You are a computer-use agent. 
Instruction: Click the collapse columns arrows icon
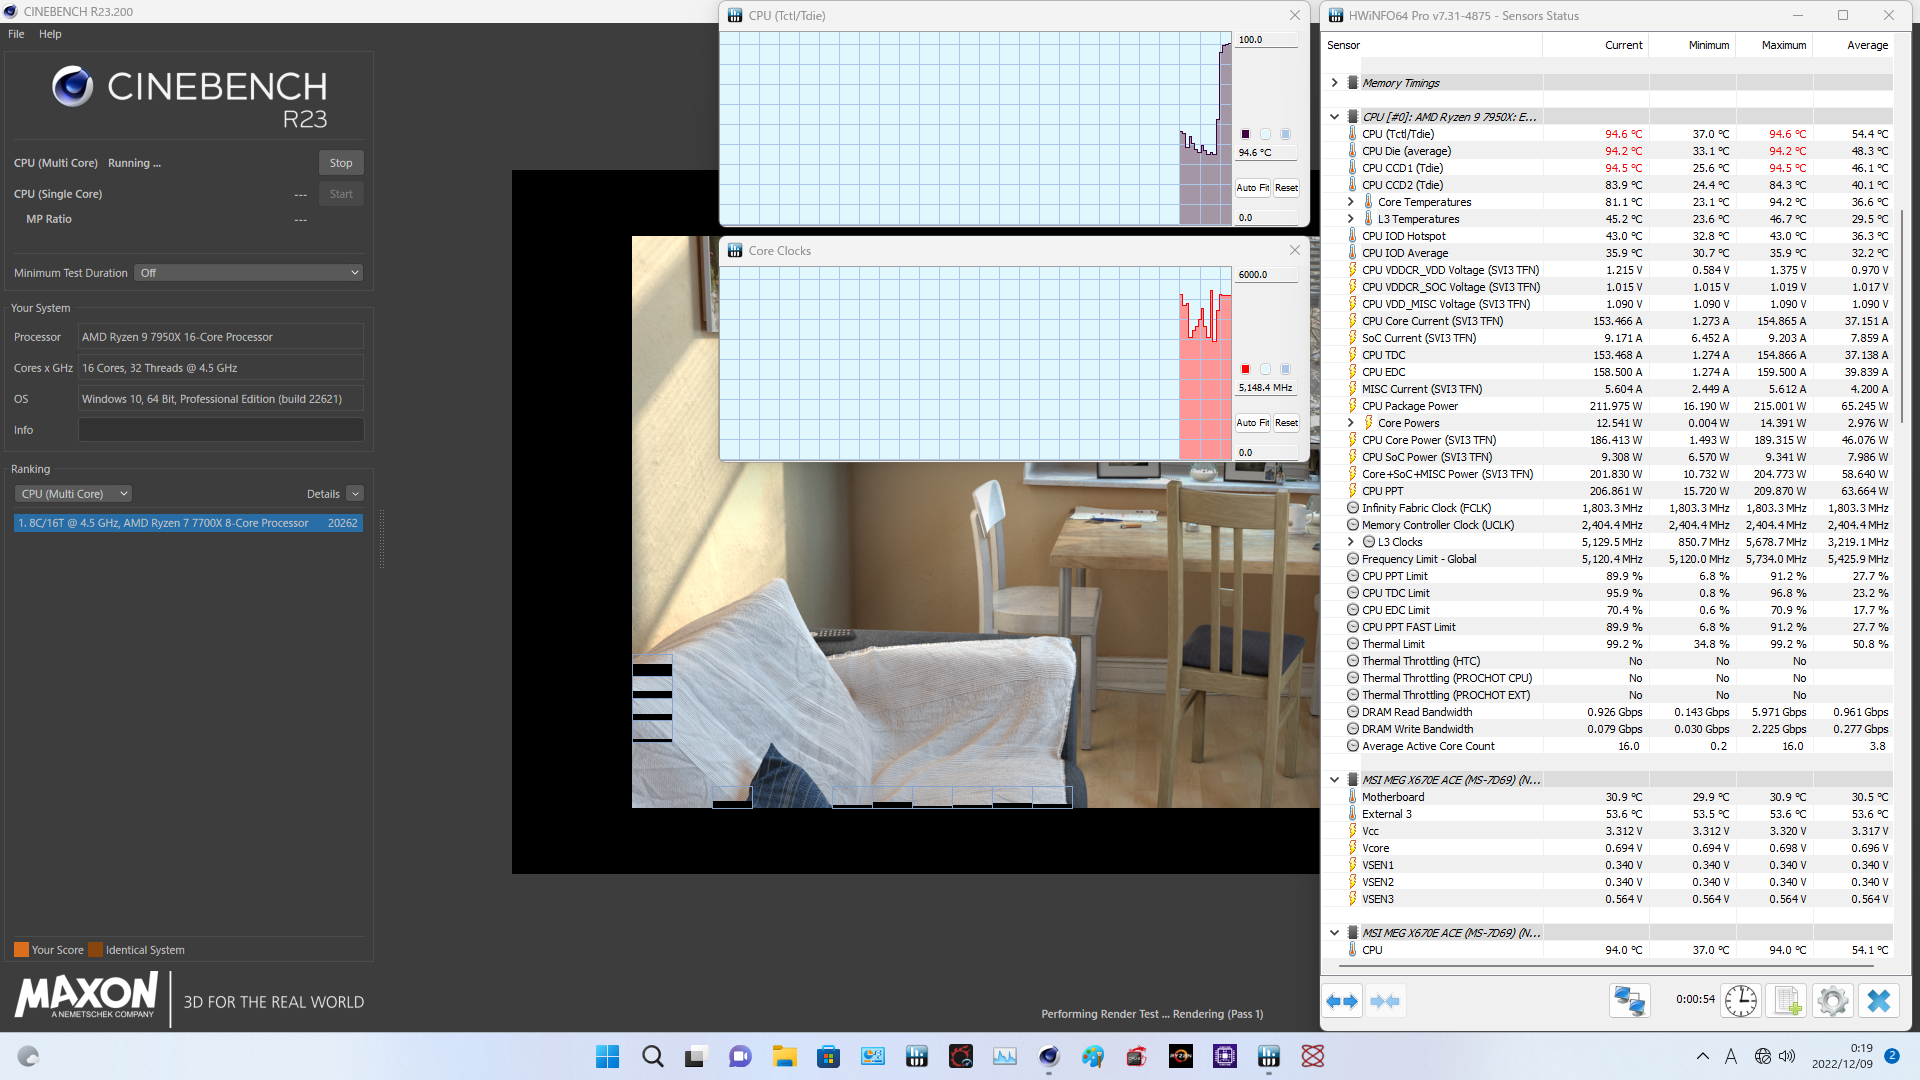1385,1001
